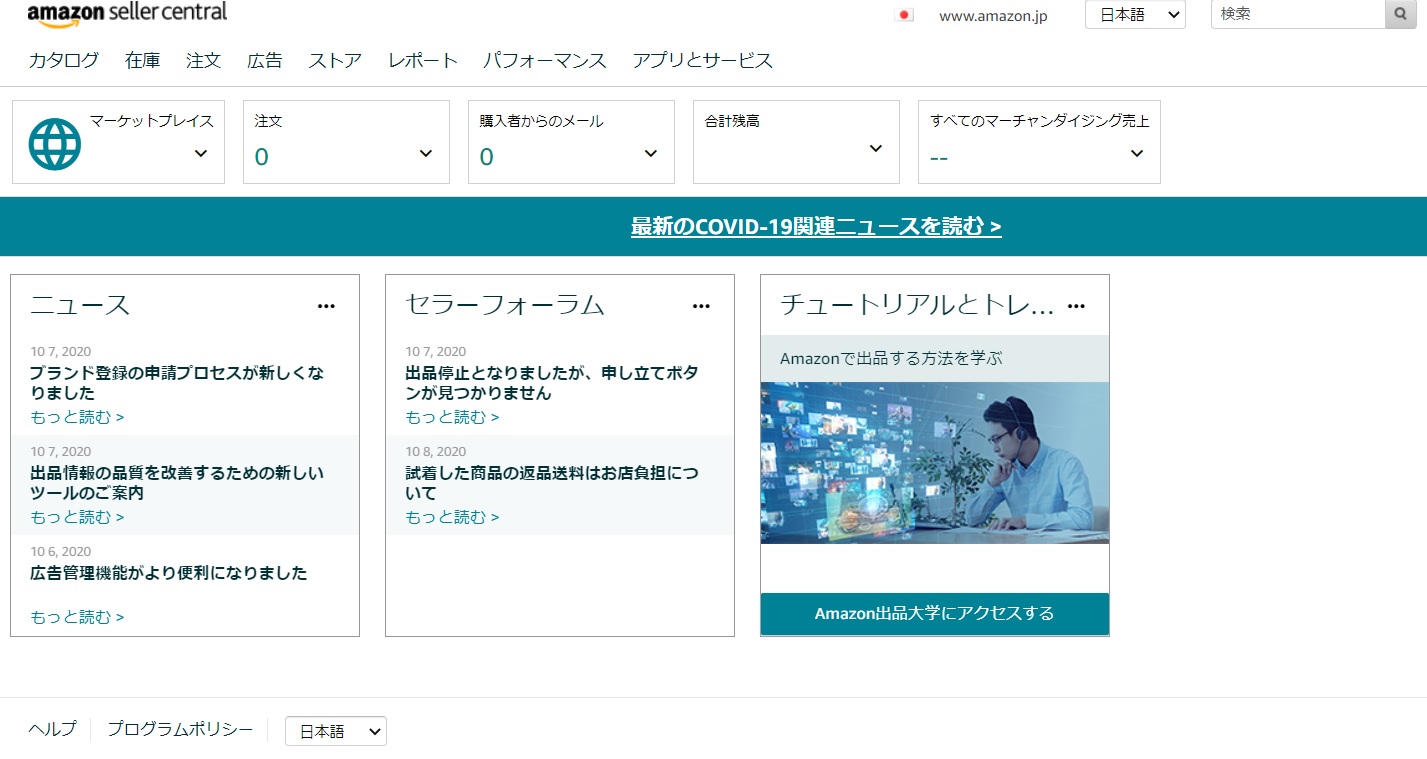The image size is (1427, 759).
Task: Click the marketplace globe icon
Action: click(x=54, y=144)
